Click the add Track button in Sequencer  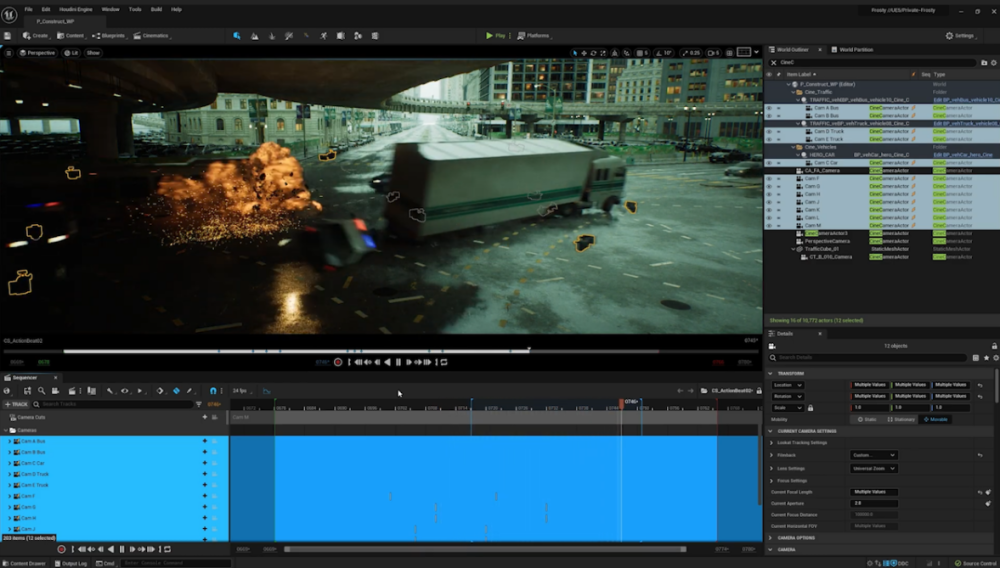point(16,404)
